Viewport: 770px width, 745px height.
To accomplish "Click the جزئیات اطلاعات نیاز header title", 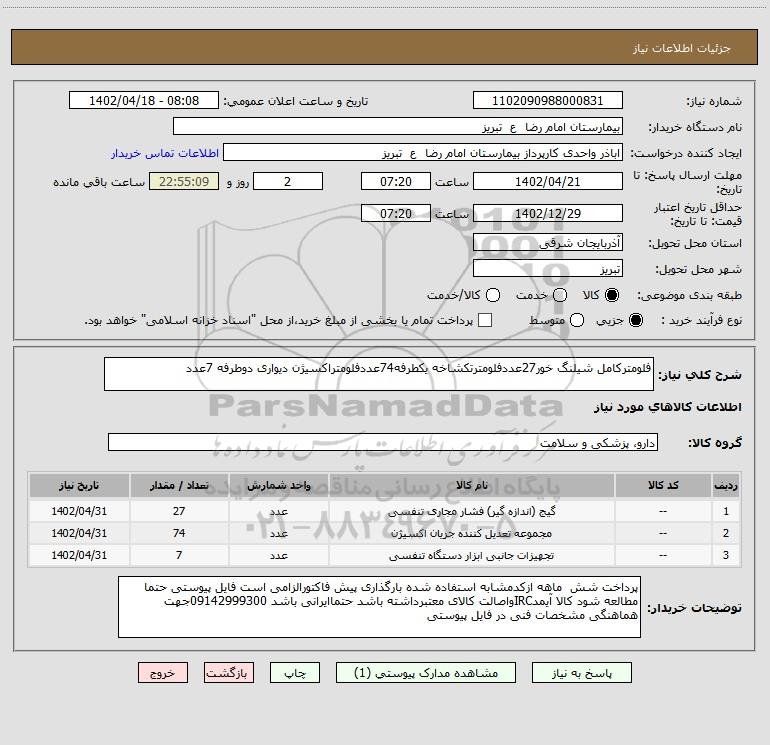I will pyautogui.click(x=682, y=48).
